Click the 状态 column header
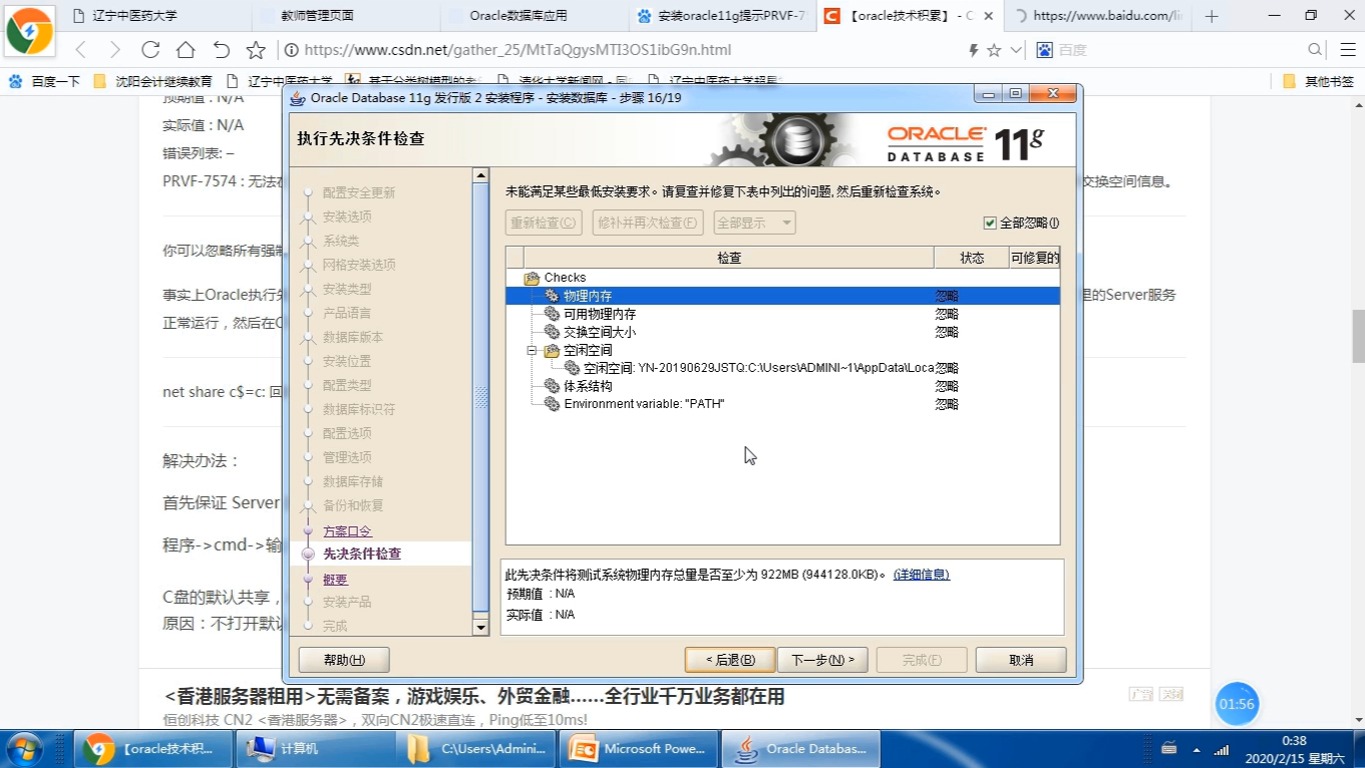Image resolution: width=1365 pixels, height=768 pixels. click(971, 258)
